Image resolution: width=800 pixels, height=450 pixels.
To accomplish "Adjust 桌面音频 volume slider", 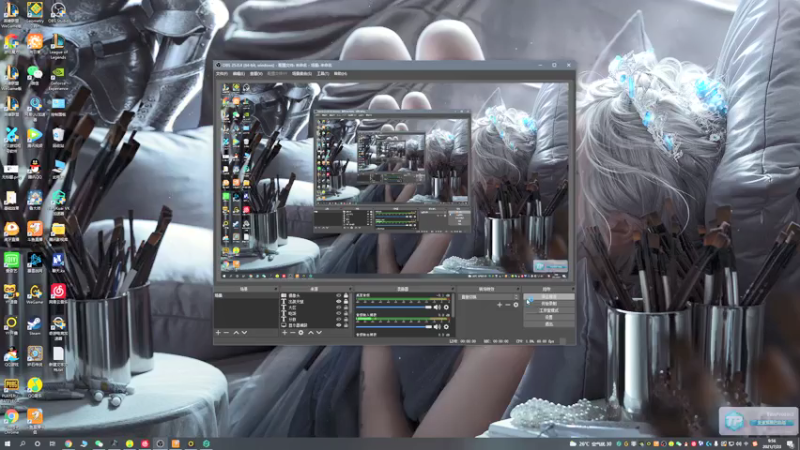I will (x=394, y=307).
